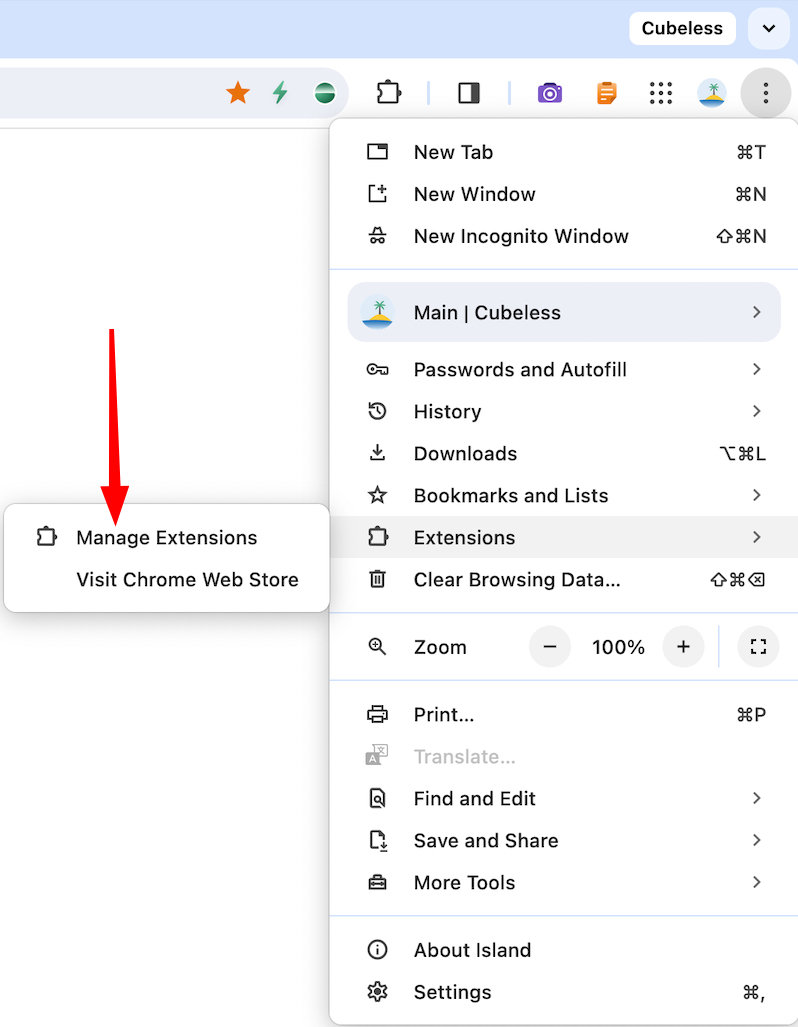The image size is (798, 1027).
Task: Click the incognito spy icon
Action: (x=377, y=236)
